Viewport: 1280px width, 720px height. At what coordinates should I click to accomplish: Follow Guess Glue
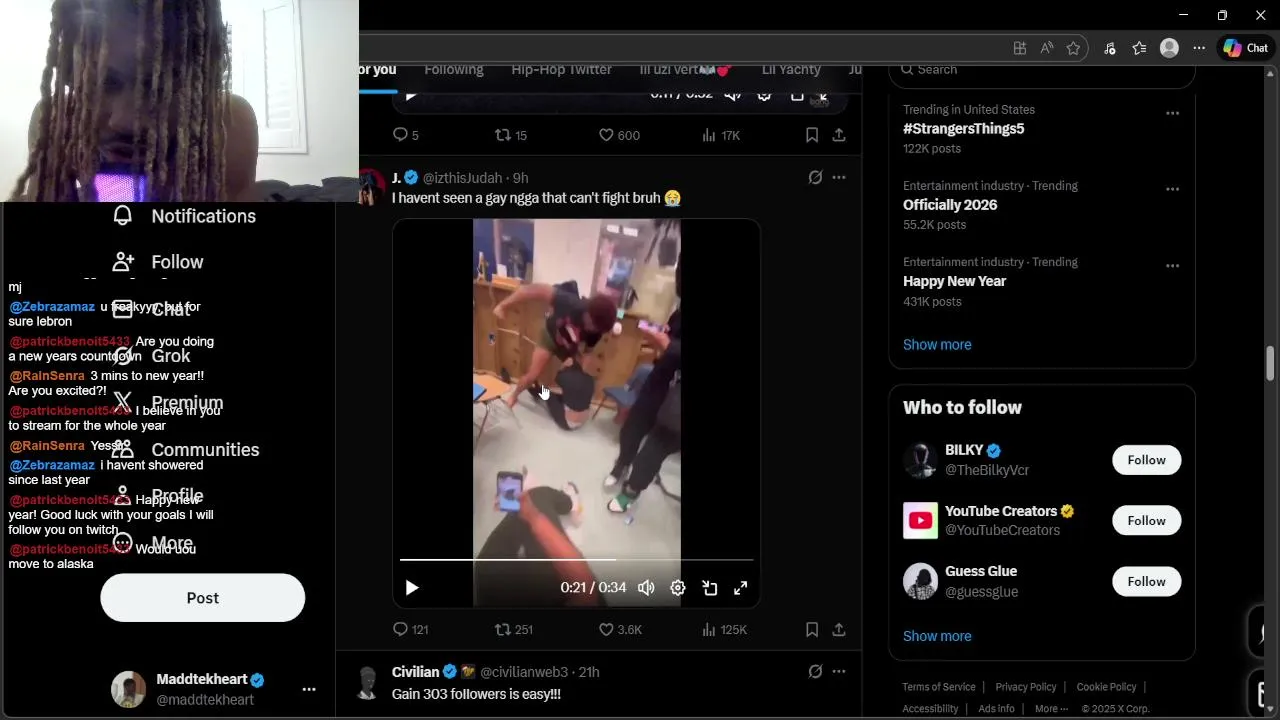[x=1146, y=581]
